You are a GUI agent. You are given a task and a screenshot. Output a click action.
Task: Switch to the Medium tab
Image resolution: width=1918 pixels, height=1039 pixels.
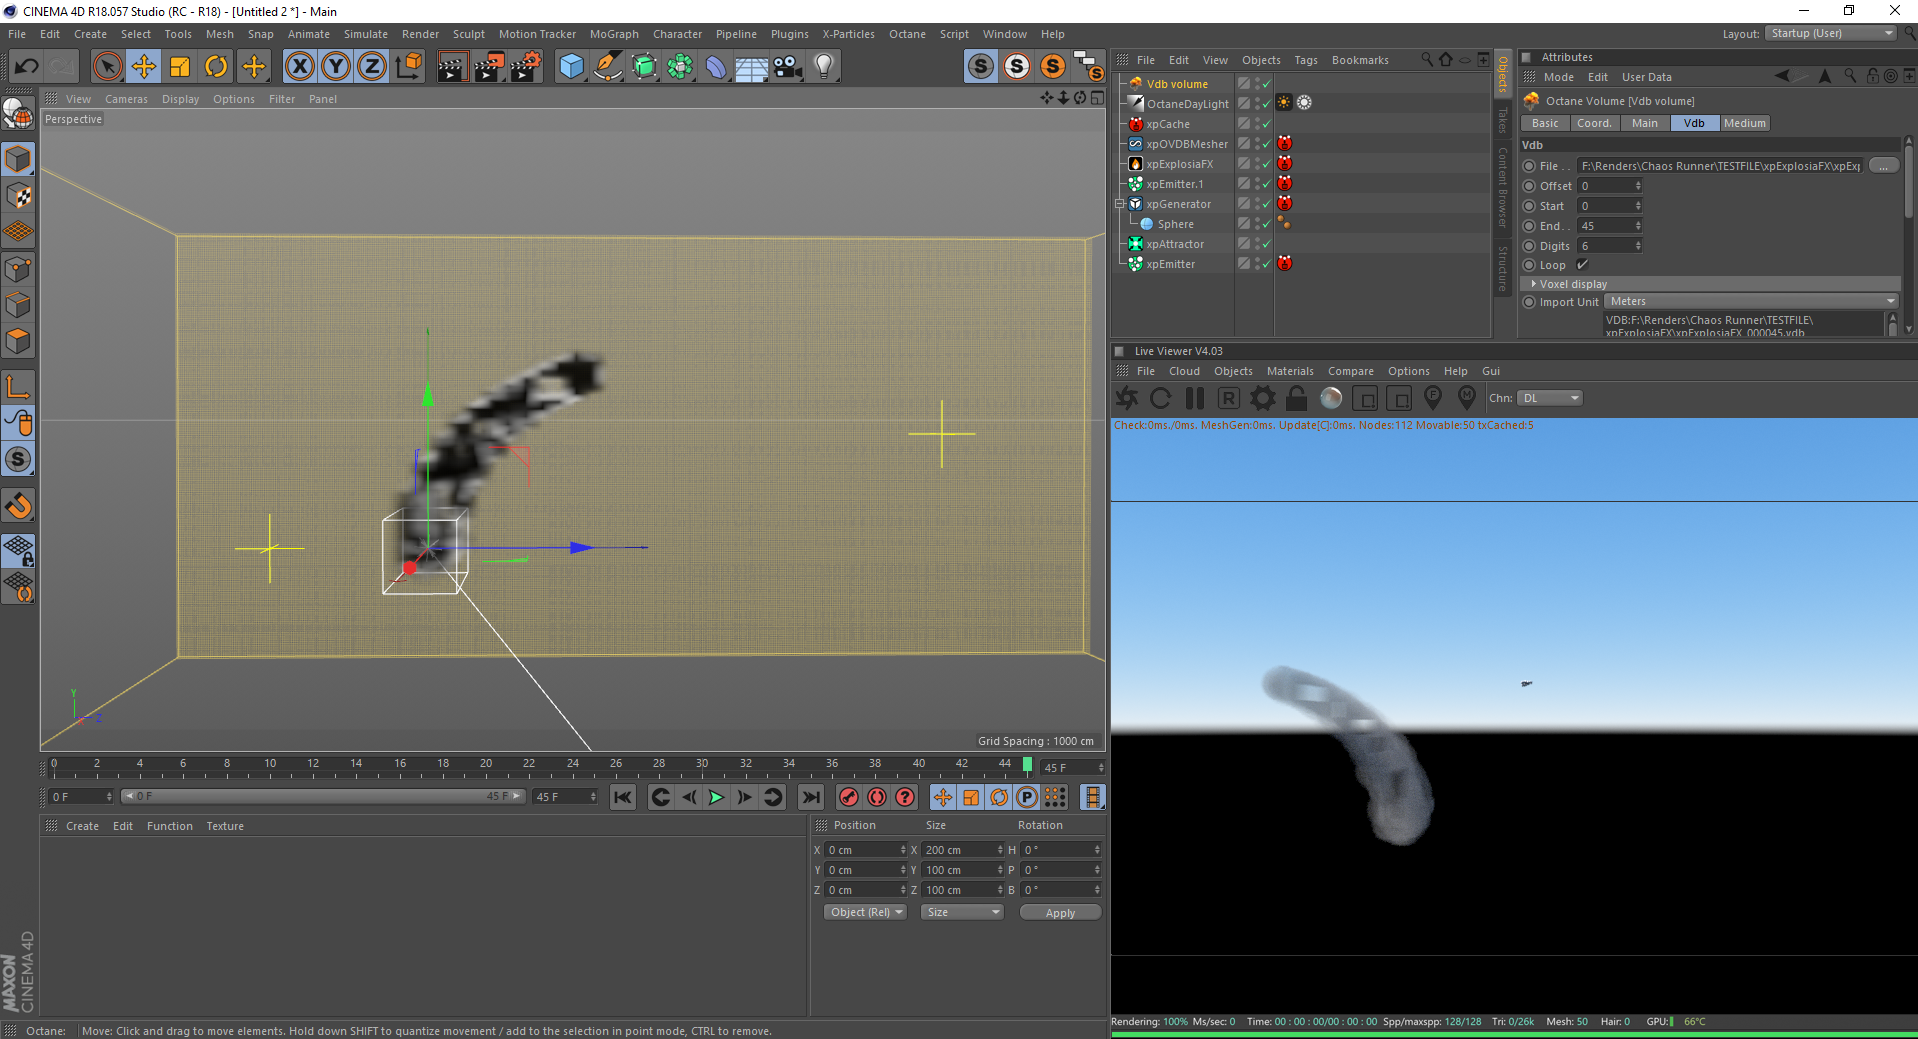pyautogui.click(x=1744, y=123)
